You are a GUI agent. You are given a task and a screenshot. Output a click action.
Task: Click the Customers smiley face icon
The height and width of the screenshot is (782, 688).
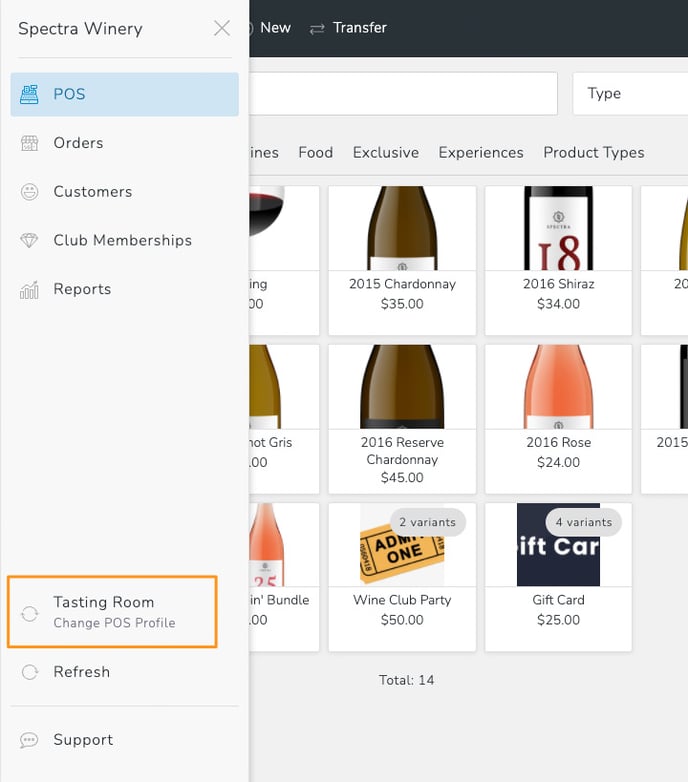tap(29, 192)
